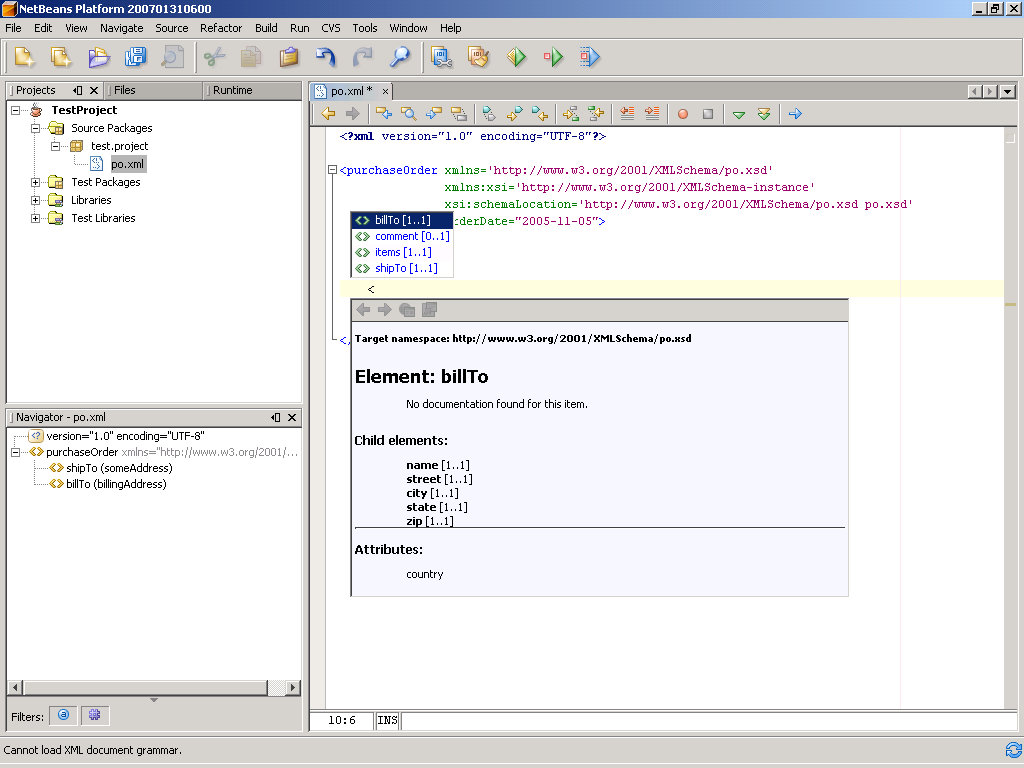Collapse the purchaseOrder node in Navigator
The image size is (1024, 768).
[16, 452]
